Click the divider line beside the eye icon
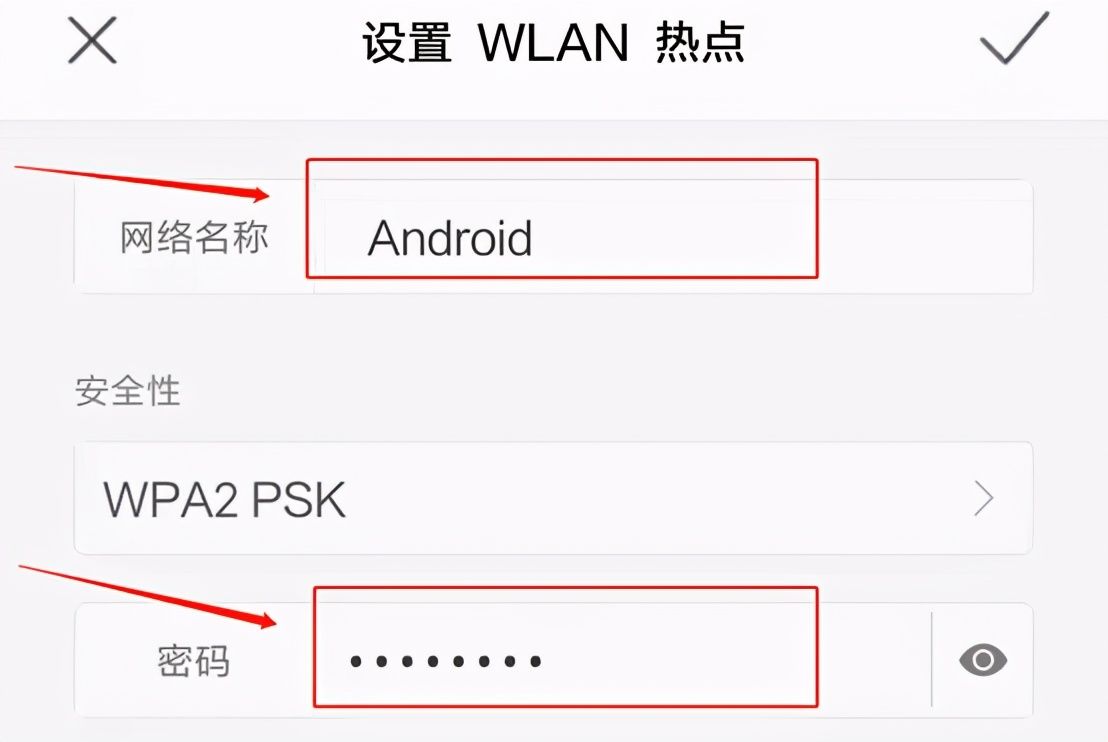This screenshot has height=742, width=1108. click(x=932, y=659)
